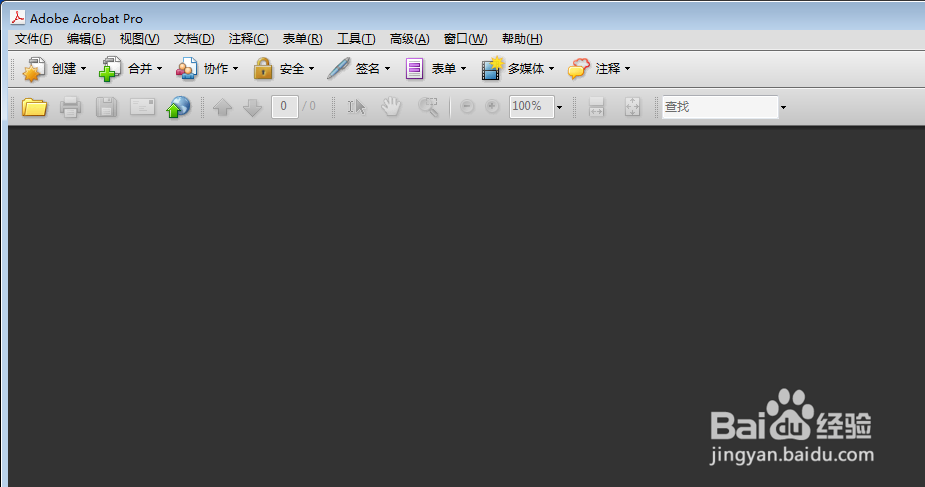Screen dimensions: 925x487
Task: Expand the 合并 dropdown arrow
Action: 159,69
